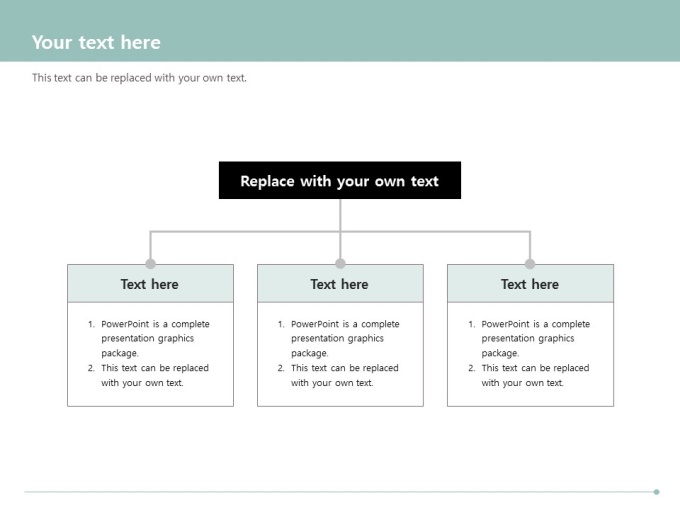Click the gray connector dot above right box
Image resolution: width=680 pixels, height=510 pixels.
530,264
